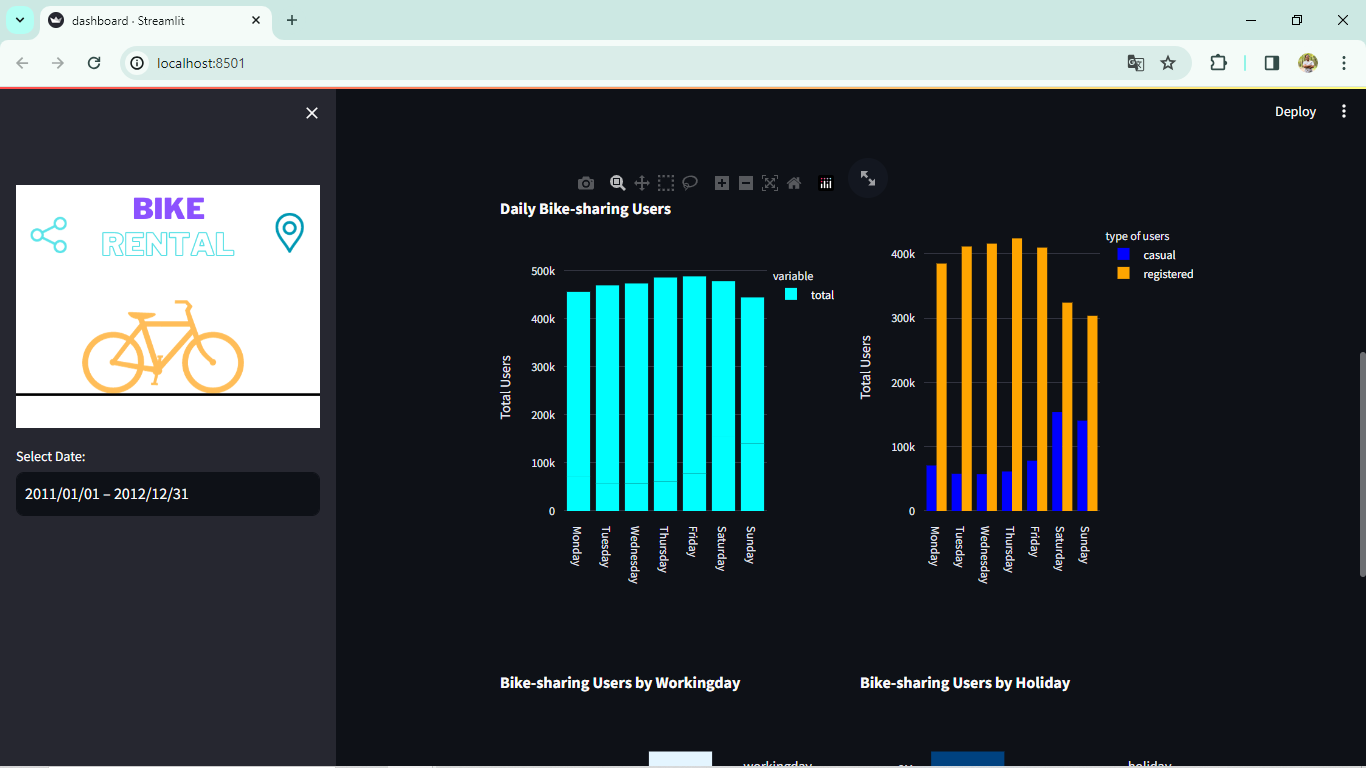This screenshot has height=768, width=1366.
Task: Open the Streamlit three-dot main menu
Action: click(1344, 112)
